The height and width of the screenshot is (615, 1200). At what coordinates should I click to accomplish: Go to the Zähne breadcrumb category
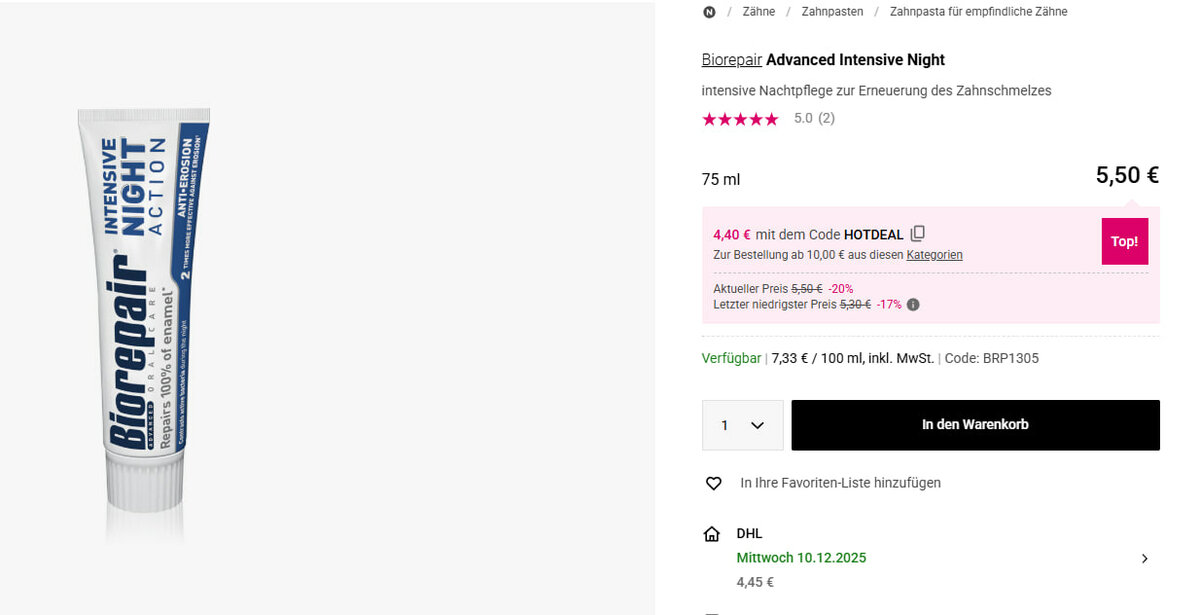pos(759,12)
